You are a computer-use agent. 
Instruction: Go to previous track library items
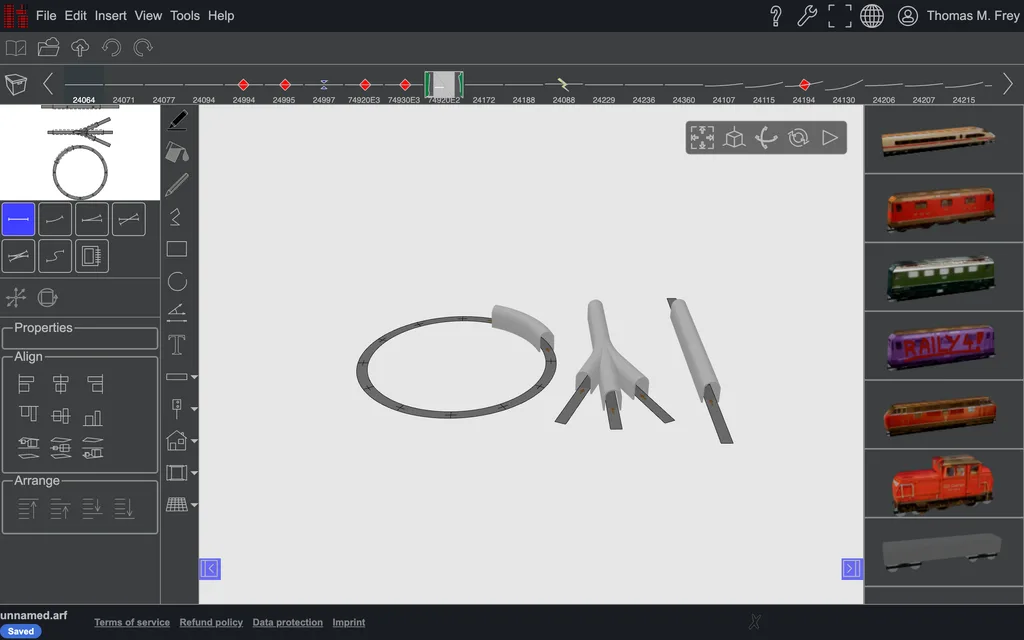pyautogui.click(x=48, y=84)
